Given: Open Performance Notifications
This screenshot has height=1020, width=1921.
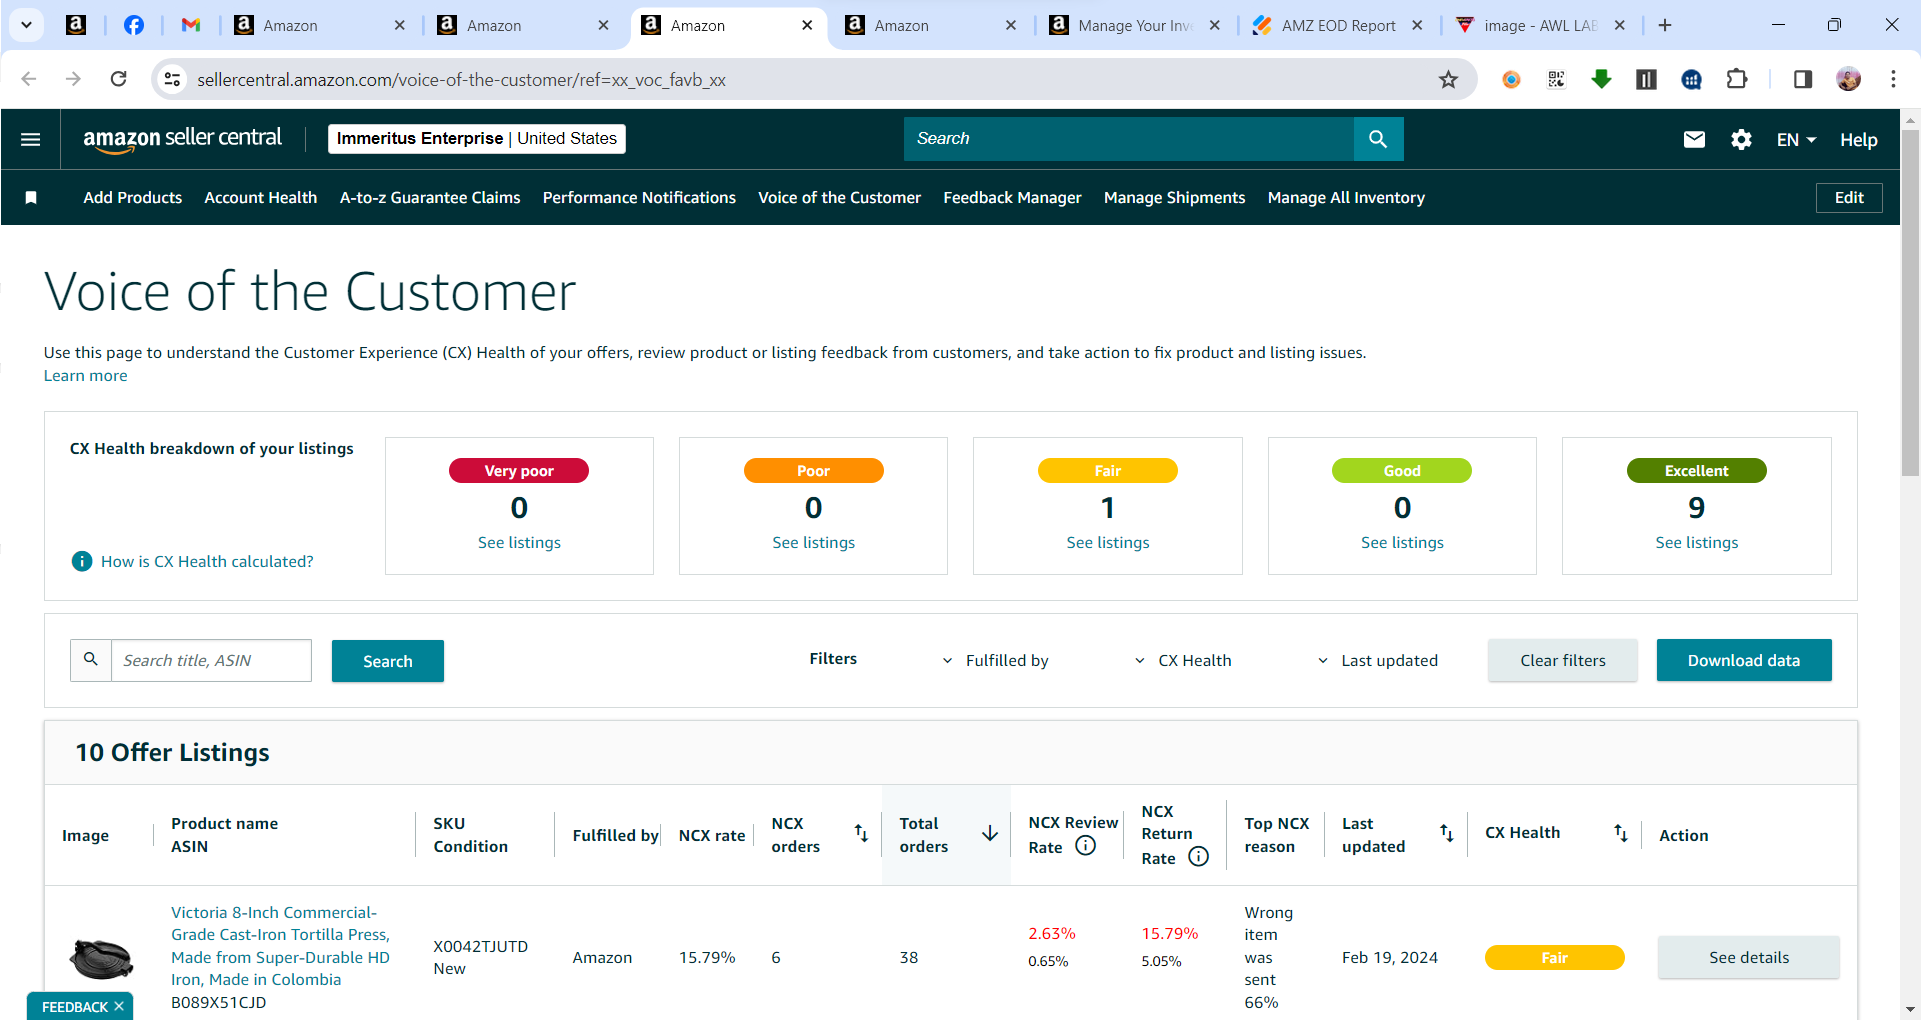Looking at the screenshot, I should point(639,198).
